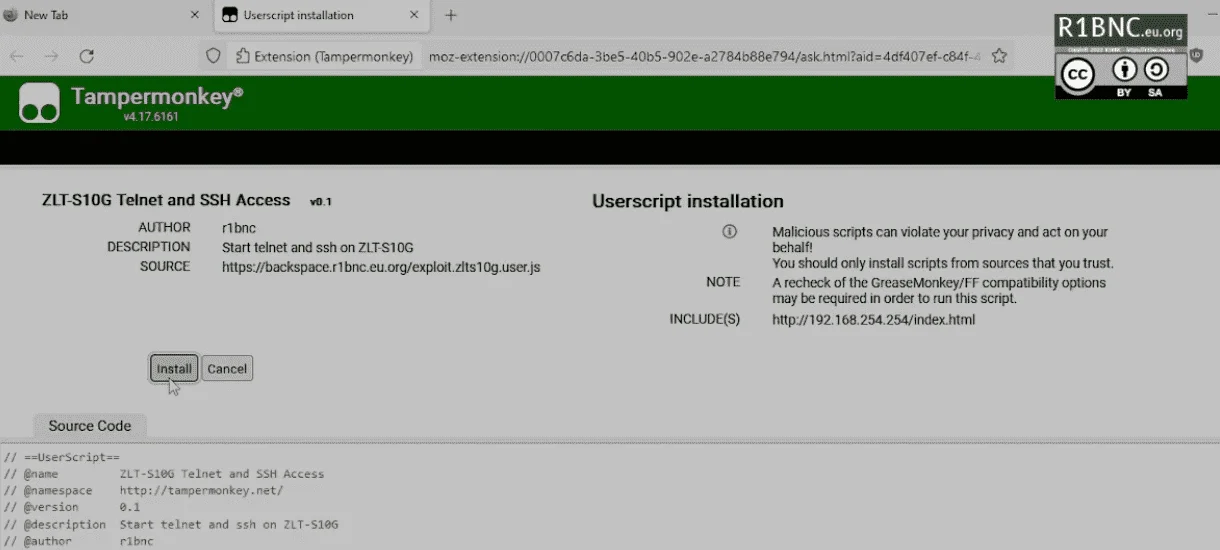Click the @version 0.1 source line
Image resolution: width=1220 pixels, height=550 pixels.
click(71, 507)
